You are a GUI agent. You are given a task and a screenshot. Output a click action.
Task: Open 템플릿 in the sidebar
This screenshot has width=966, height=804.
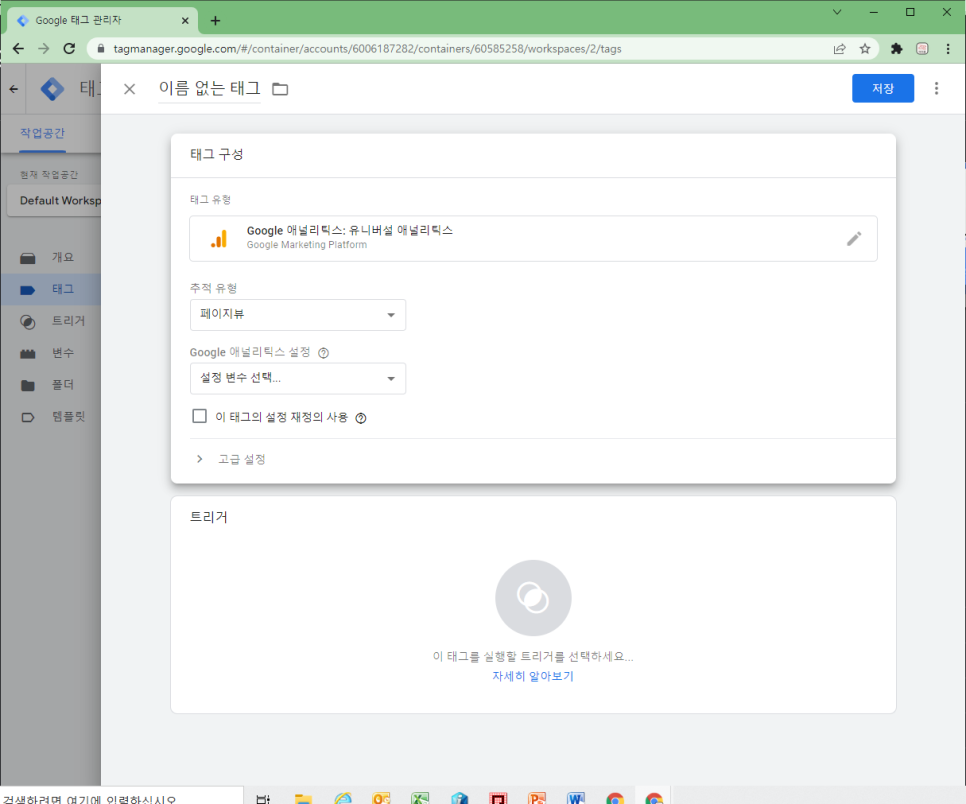point(51,416)
